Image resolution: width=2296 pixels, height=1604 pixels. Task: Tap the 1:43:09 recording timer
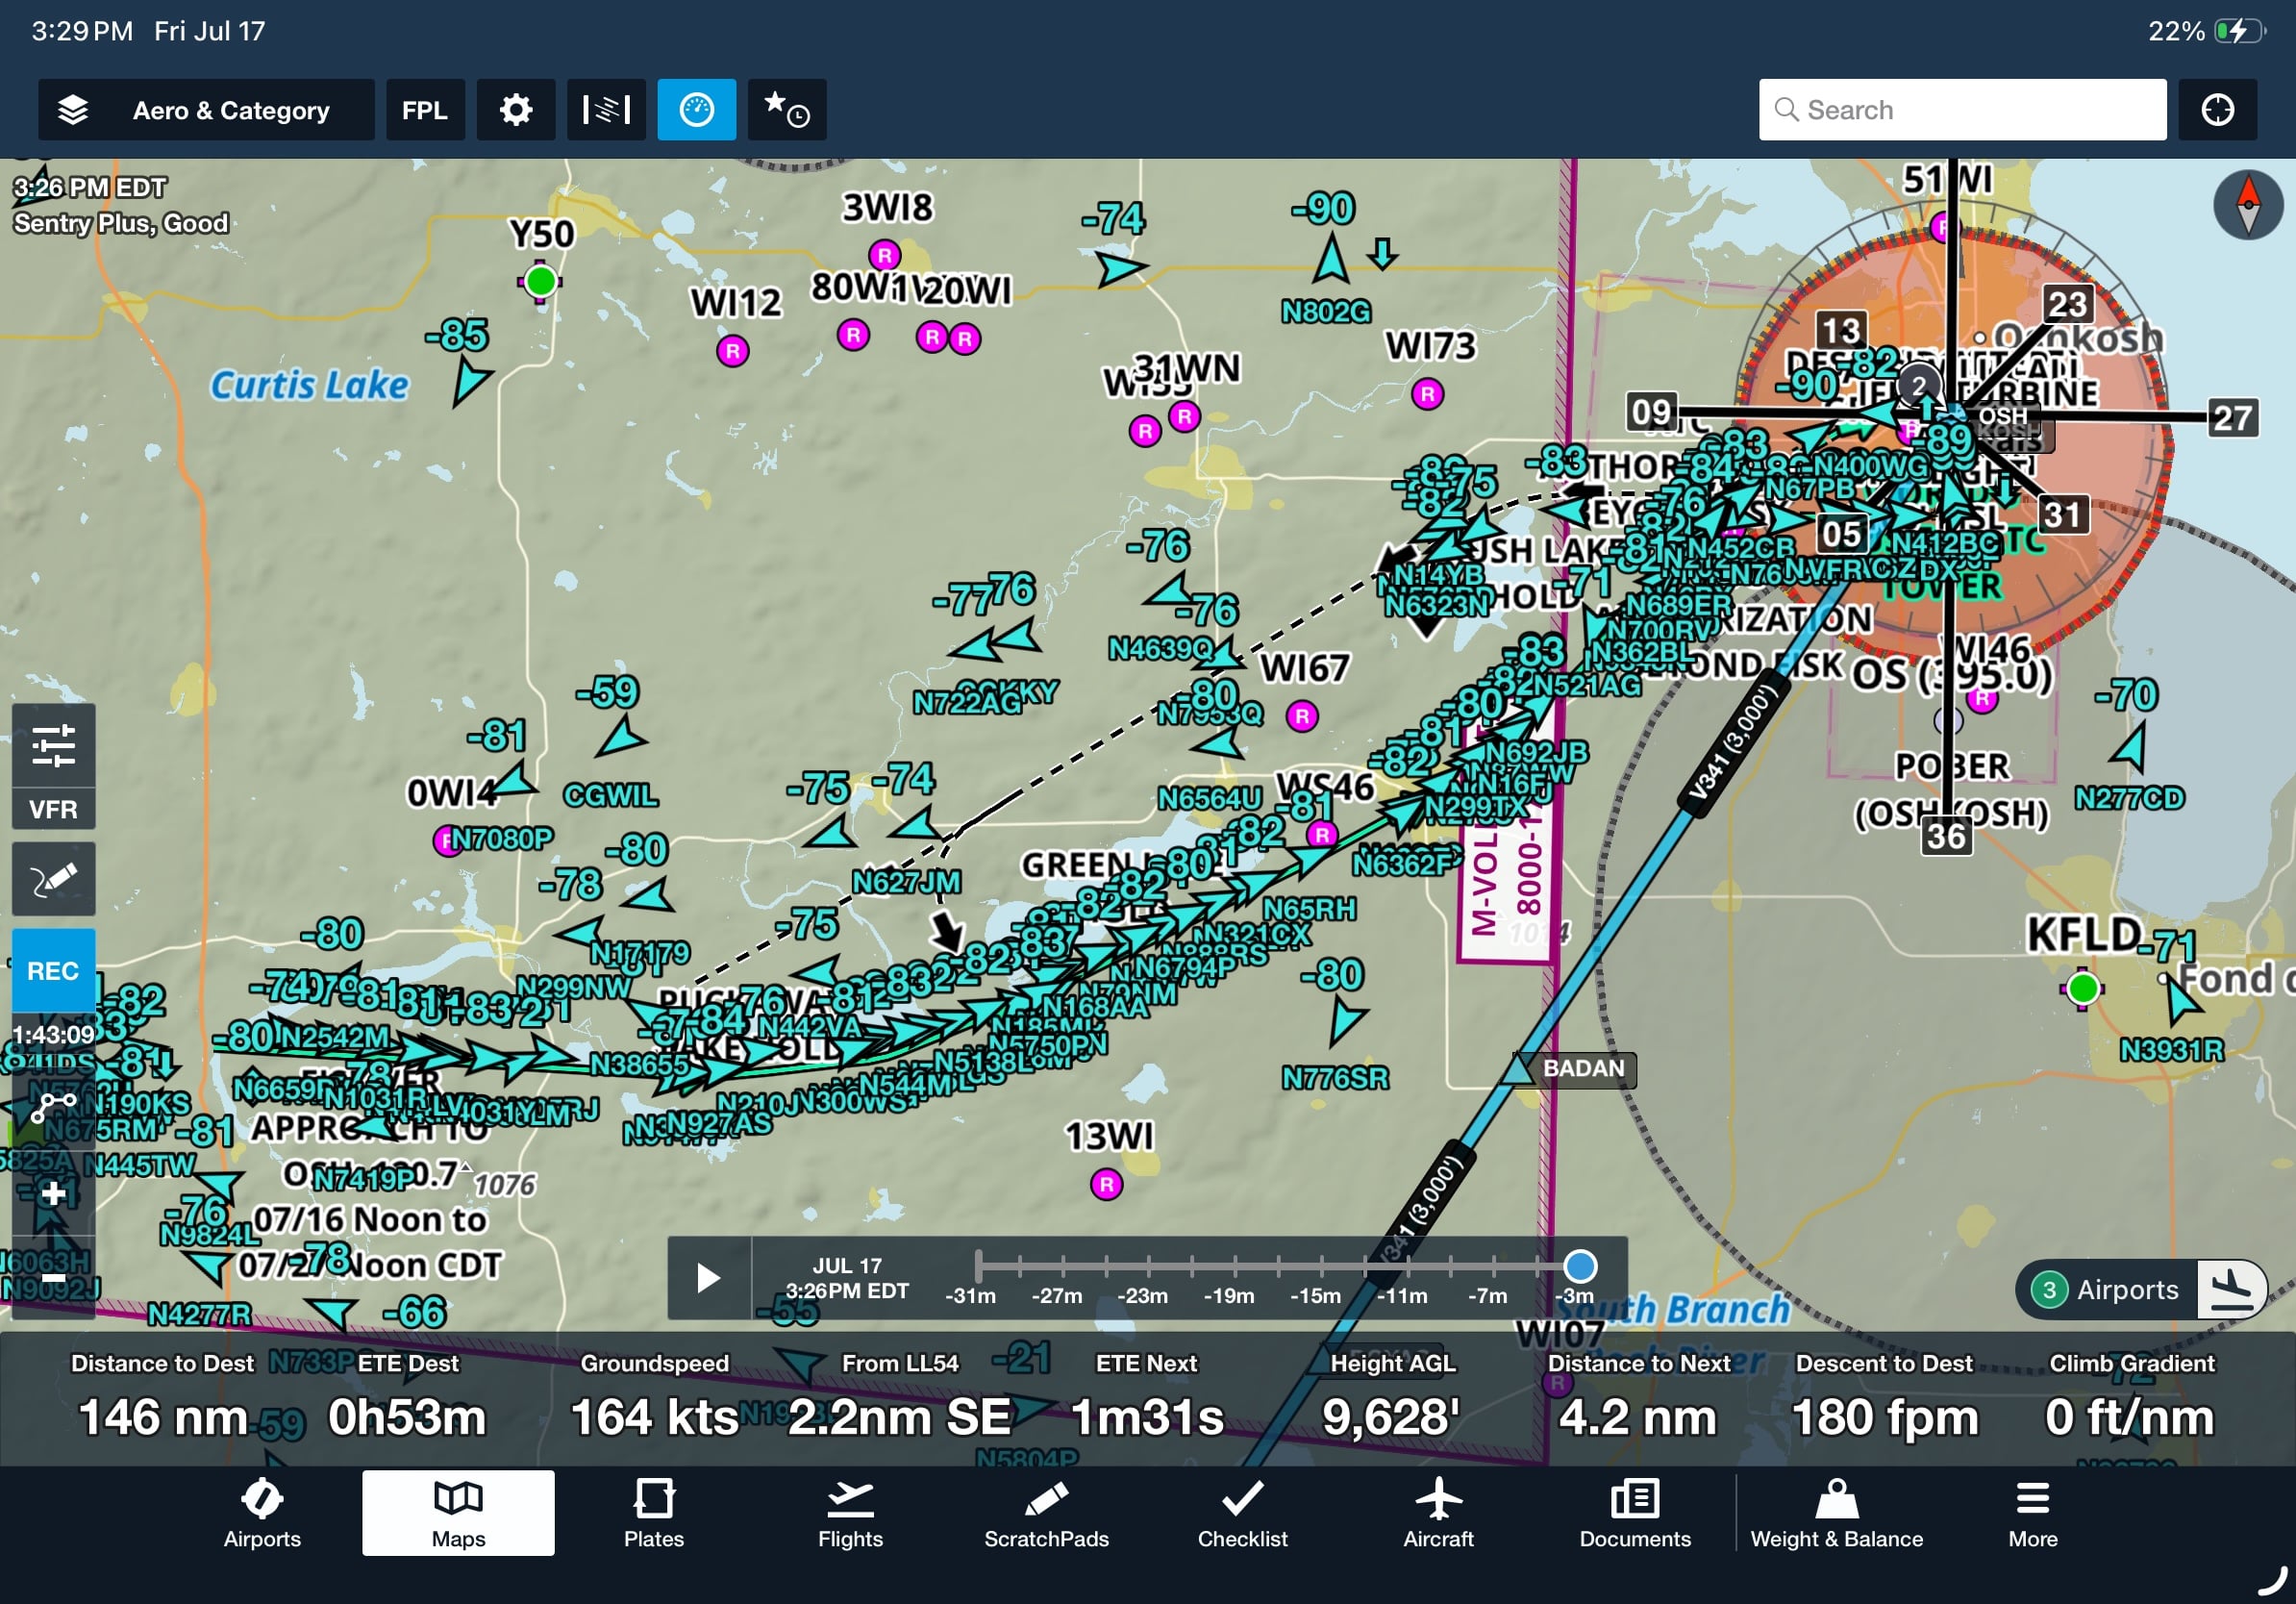click(x=54, y=1034)
